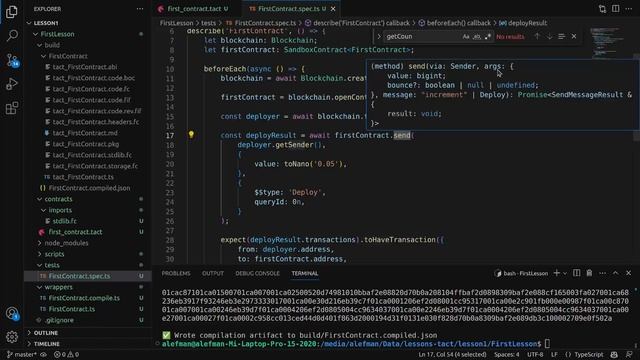Screen dimensions: 640x360
Task: Open Accounts menu in activity bar
Action: pos(12,313)
